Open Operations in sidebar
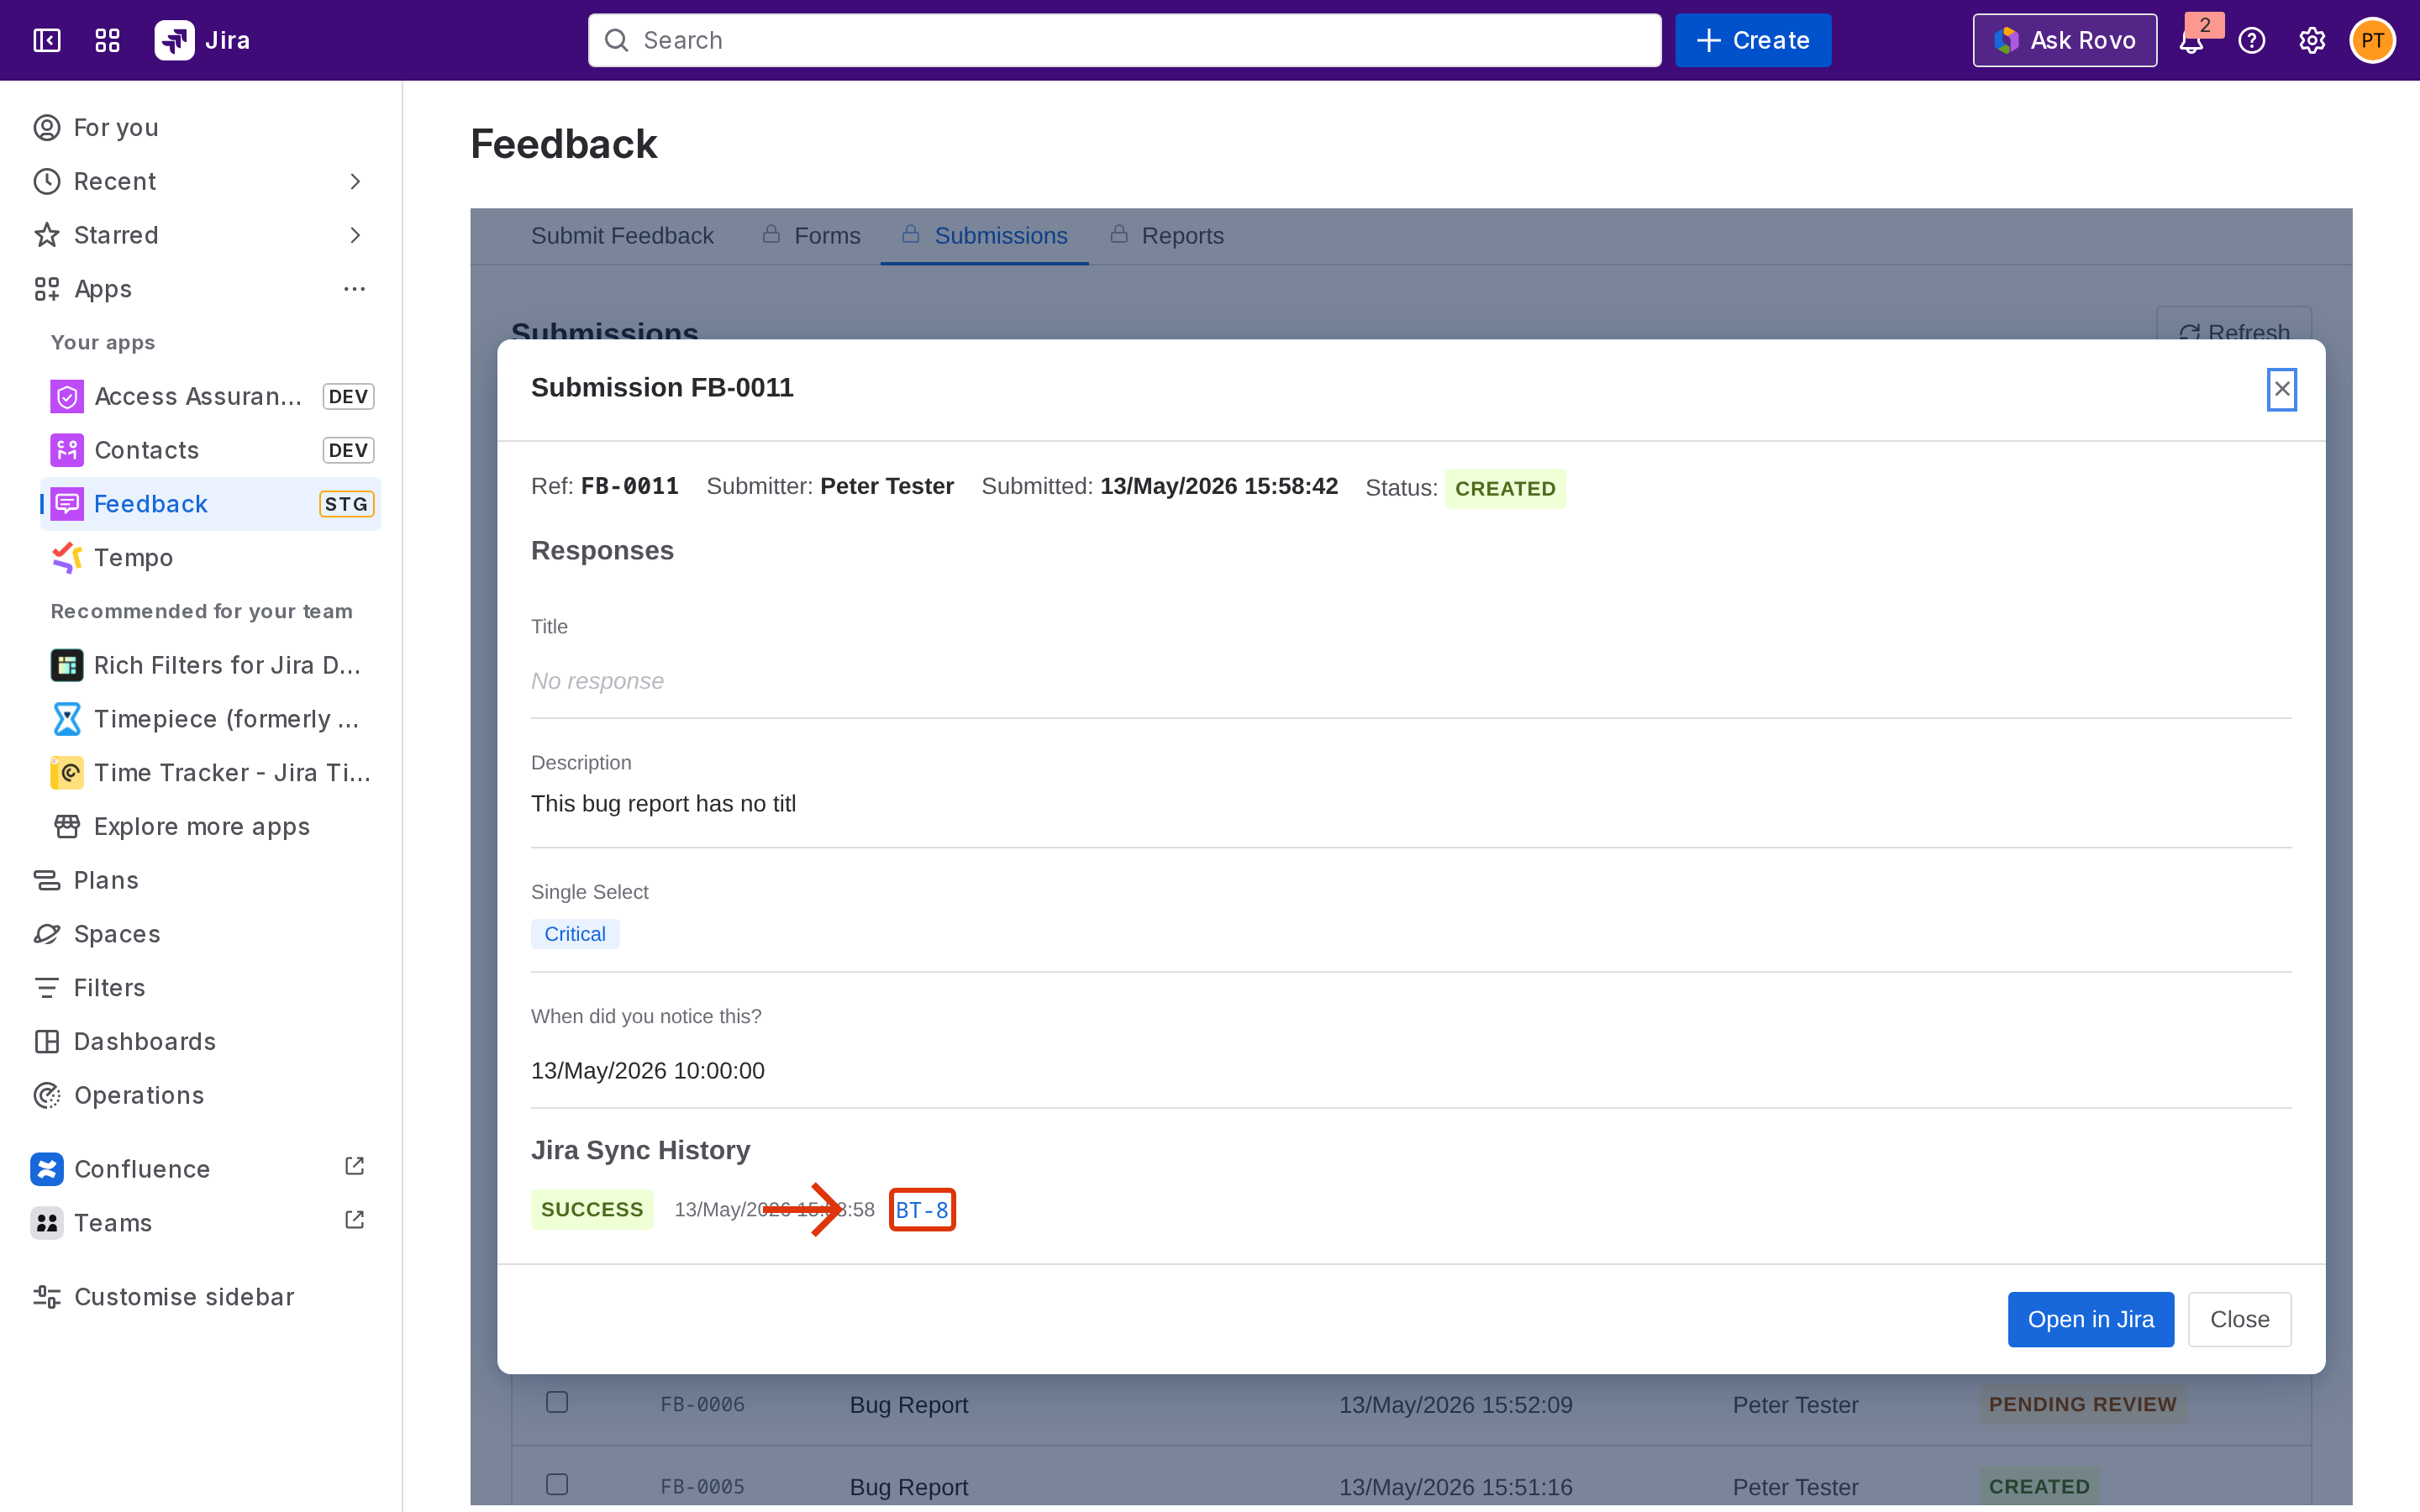Image resolution: width=2420 pixels, height=1512 pixels. (x=200, y=1096)
